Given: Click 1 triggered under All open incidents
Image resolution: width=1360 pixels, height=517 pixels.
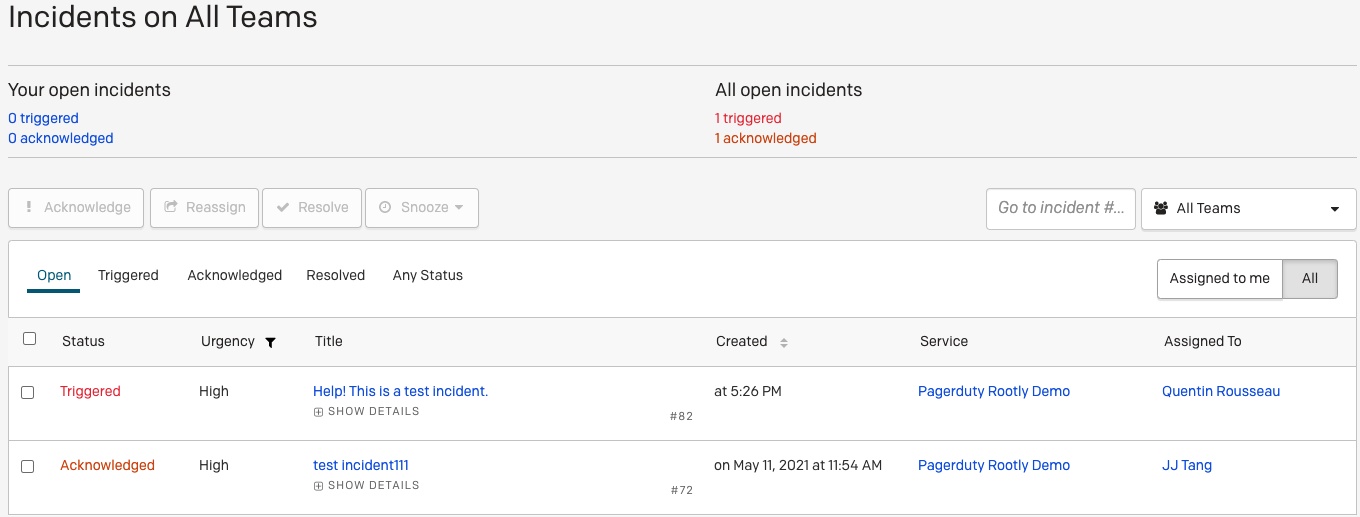Looking at the screenshot, I should (748, 118).
